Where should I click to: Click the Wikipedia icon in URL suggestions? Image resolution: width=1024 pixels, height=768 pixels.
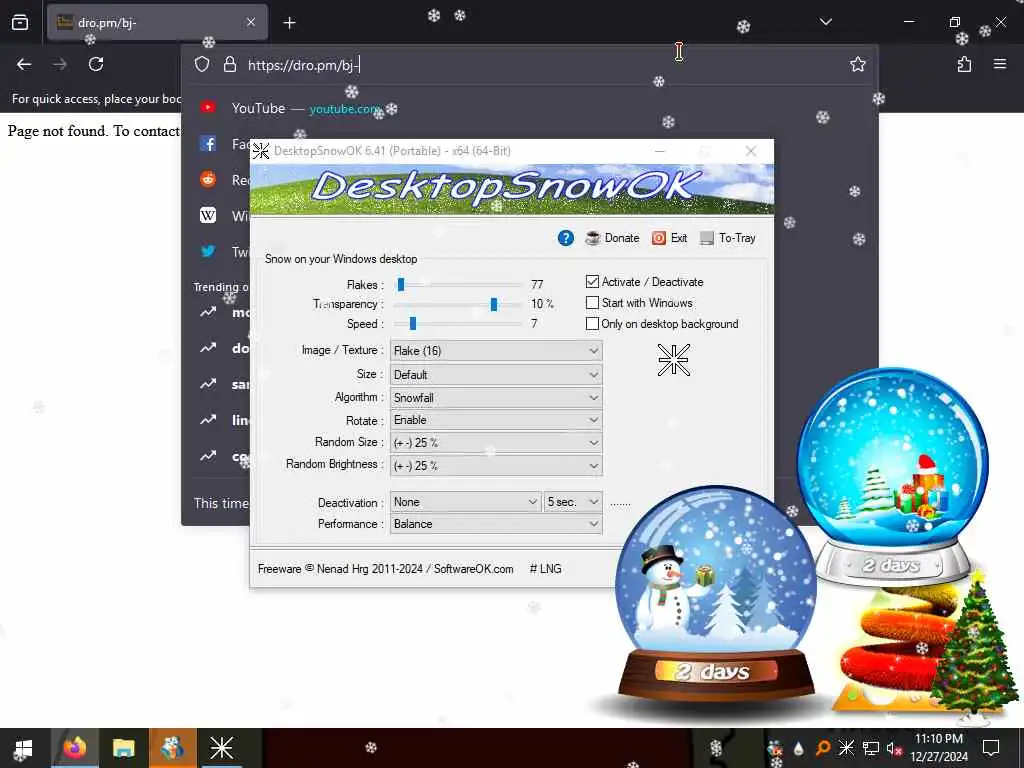pyautogui.click(x=208, y=216)
